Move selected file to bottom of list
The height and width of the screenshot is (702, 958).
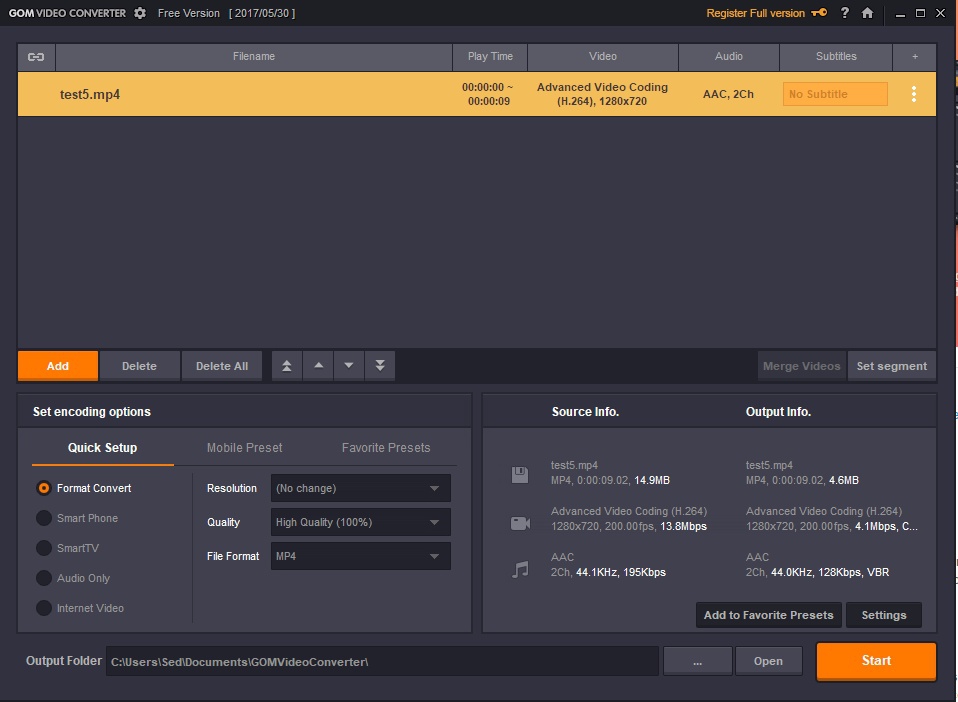pos(380,366)
